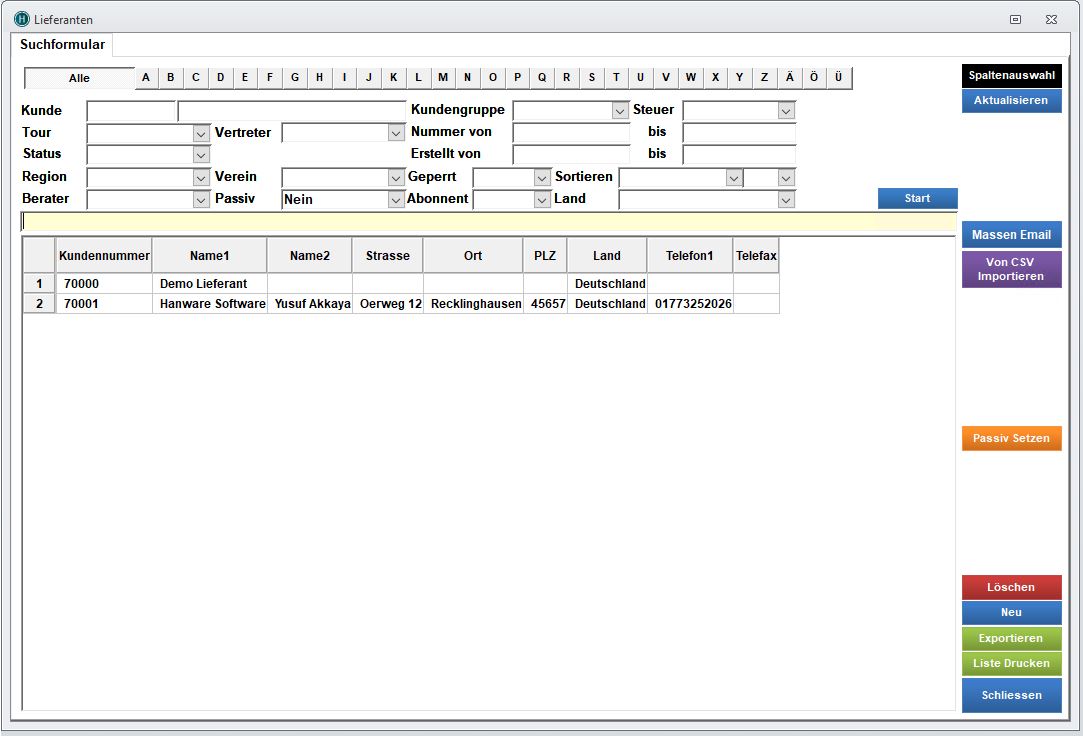
Task: Select the Alle alphabet filter
Action: point(79,78)
